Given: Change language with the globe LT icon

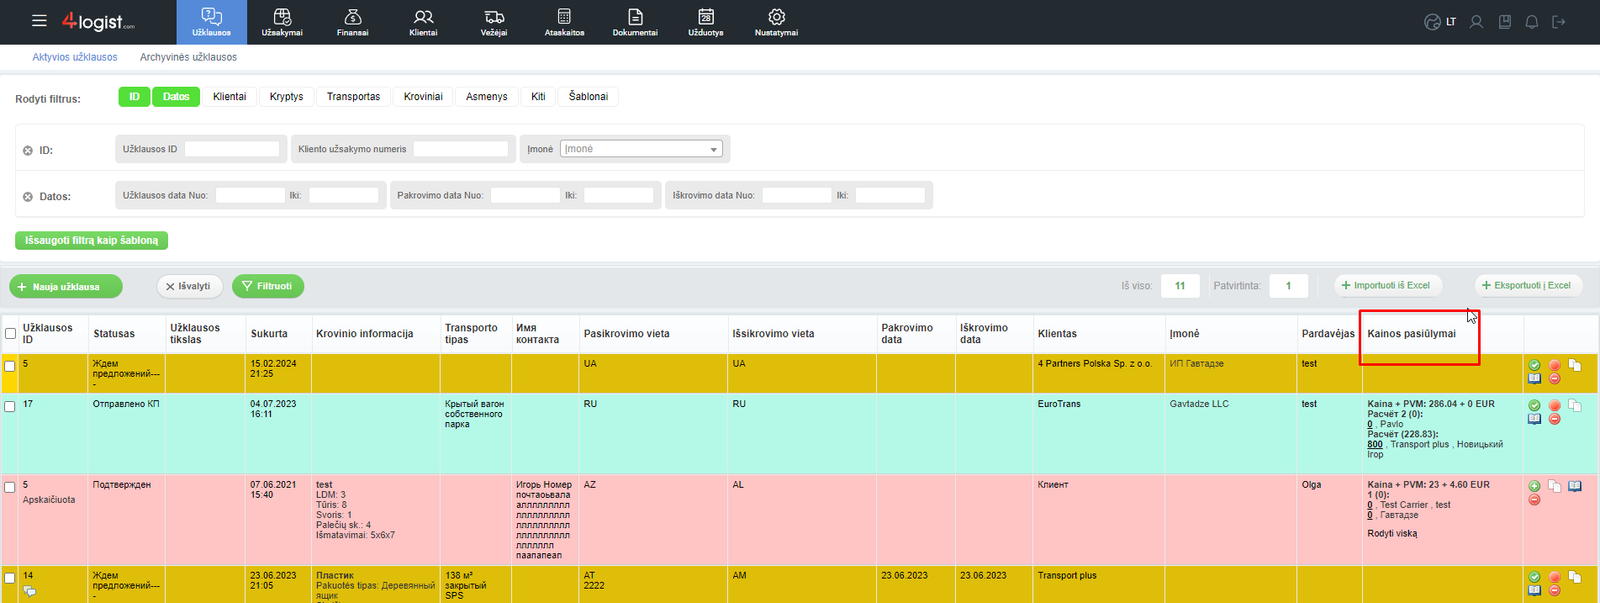Looking at the screenshot, I should [1440, 21].
